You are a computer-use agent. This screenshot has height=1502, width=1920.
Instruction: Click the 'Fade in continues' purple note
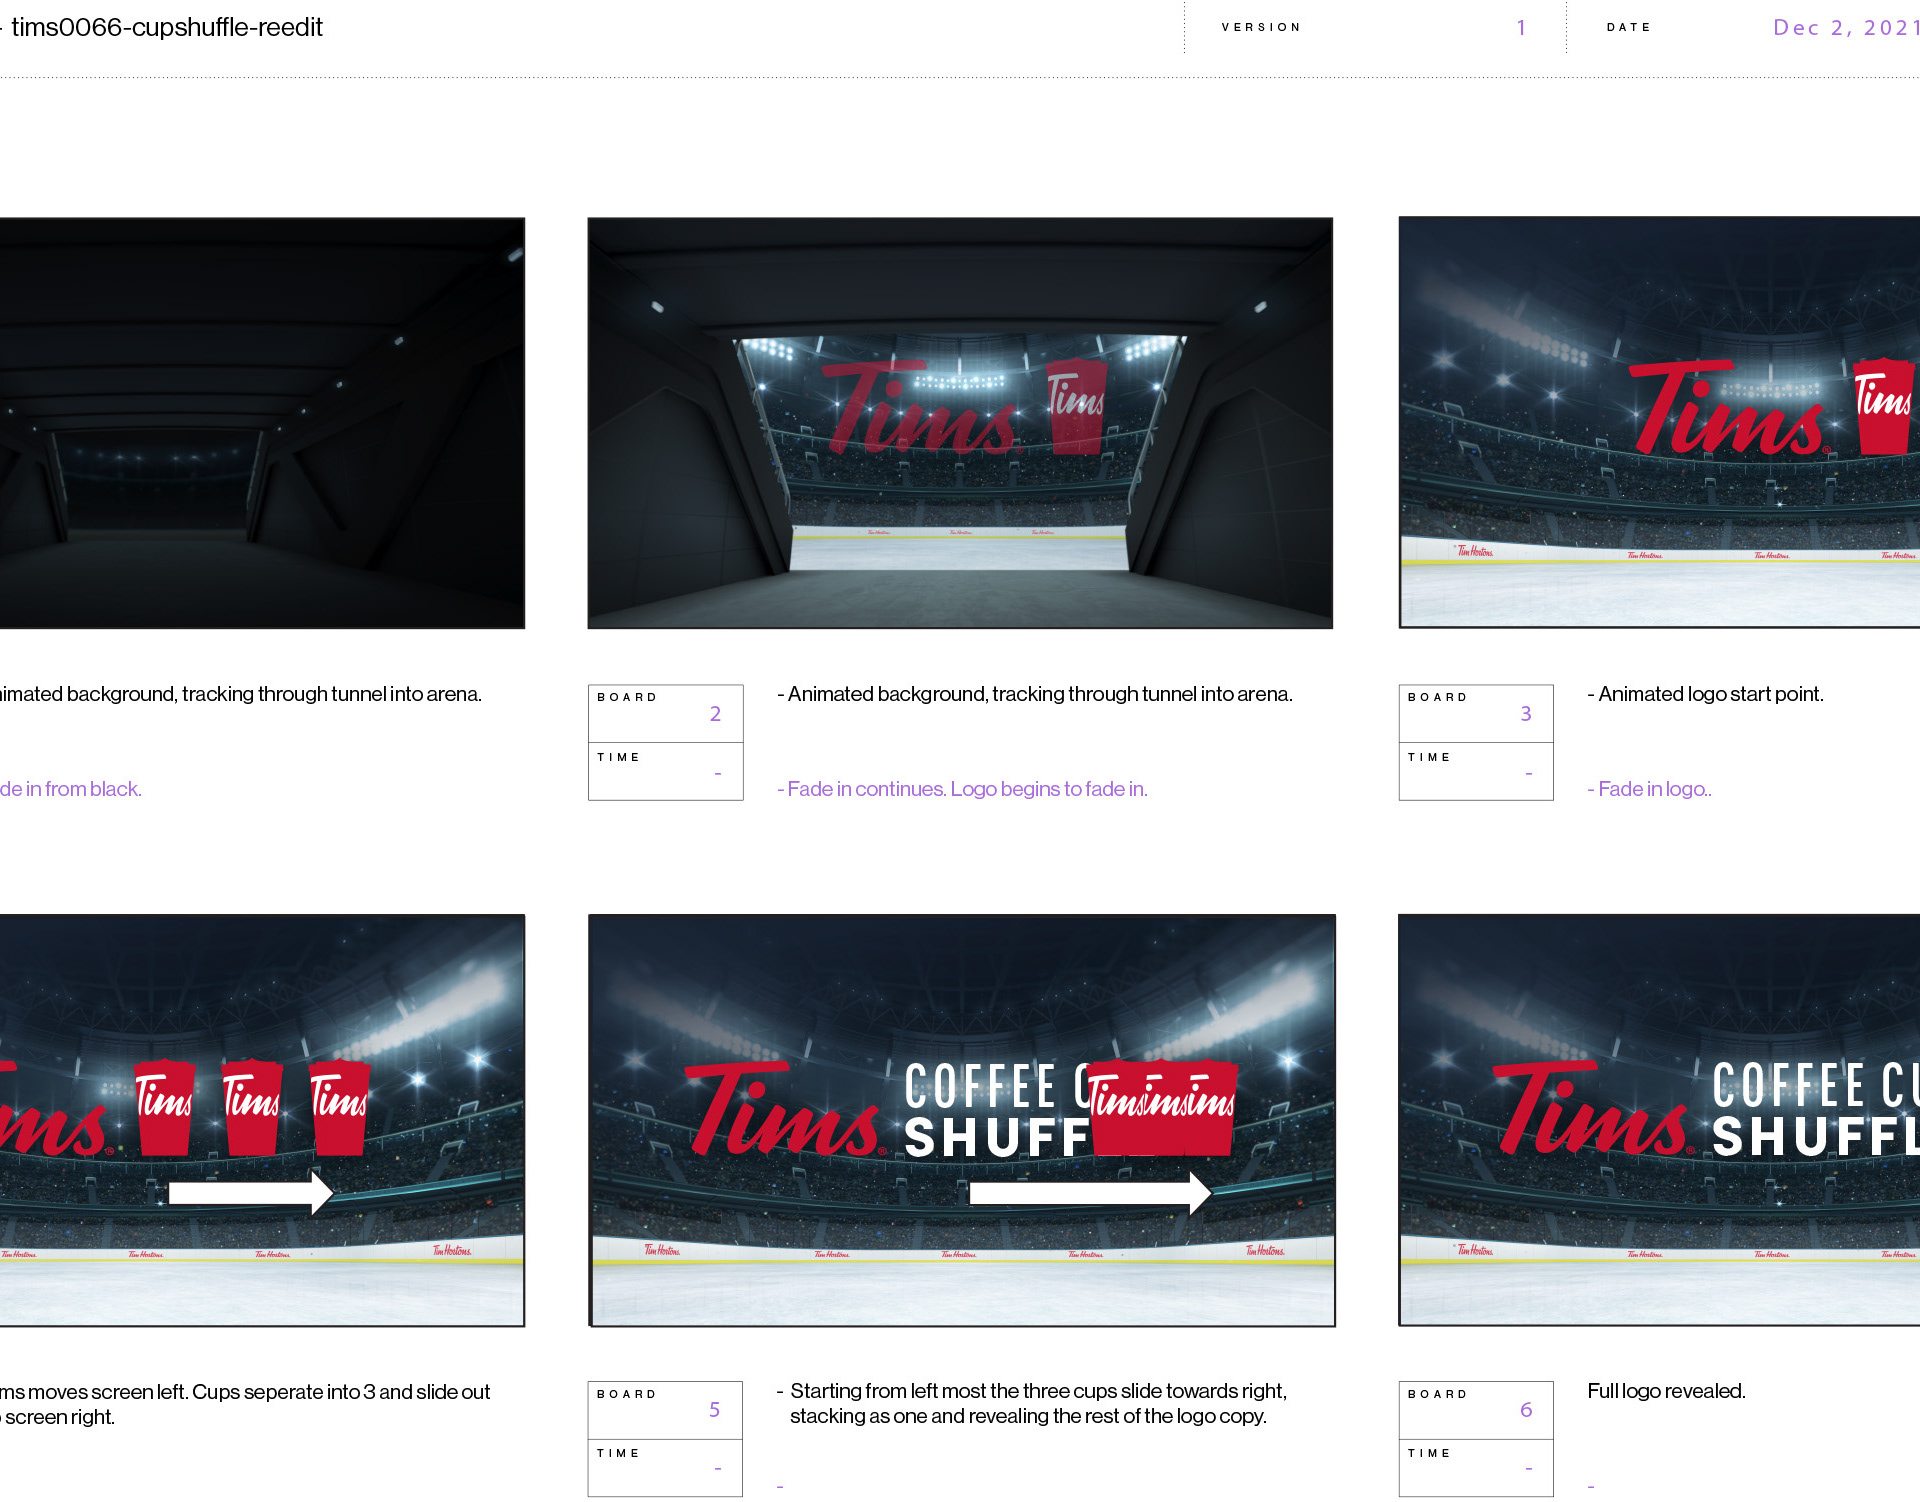pyautogui.click(x=962, y=789)
